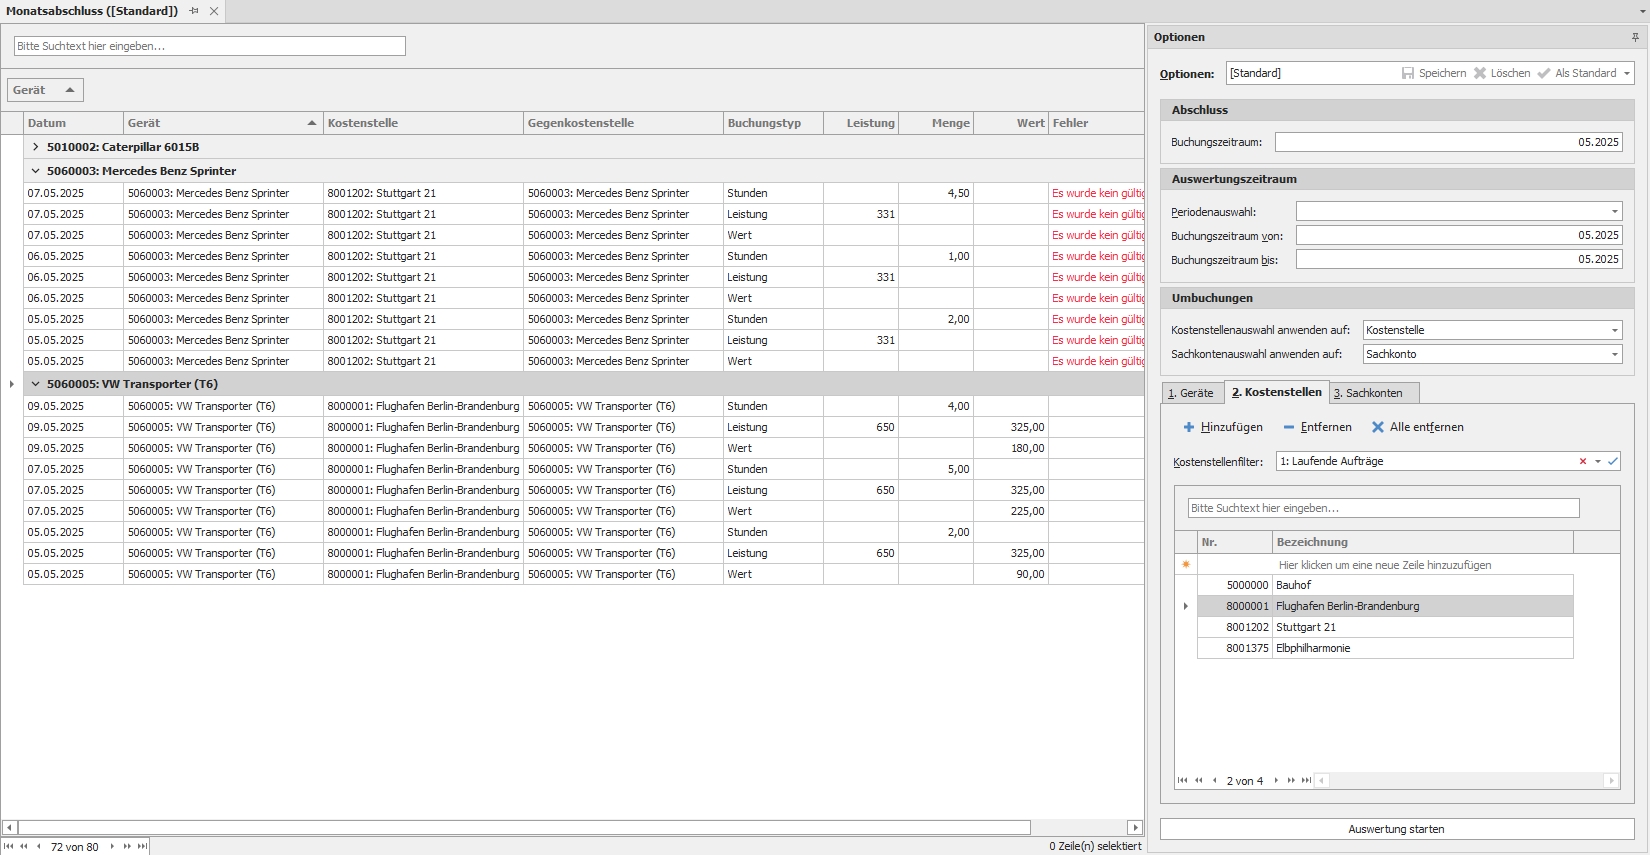Image resolution: width=1650 pixels, height=855 pixels.
Task: Pin the Monatsabschluss tab
Action: [x=194, y=11]
